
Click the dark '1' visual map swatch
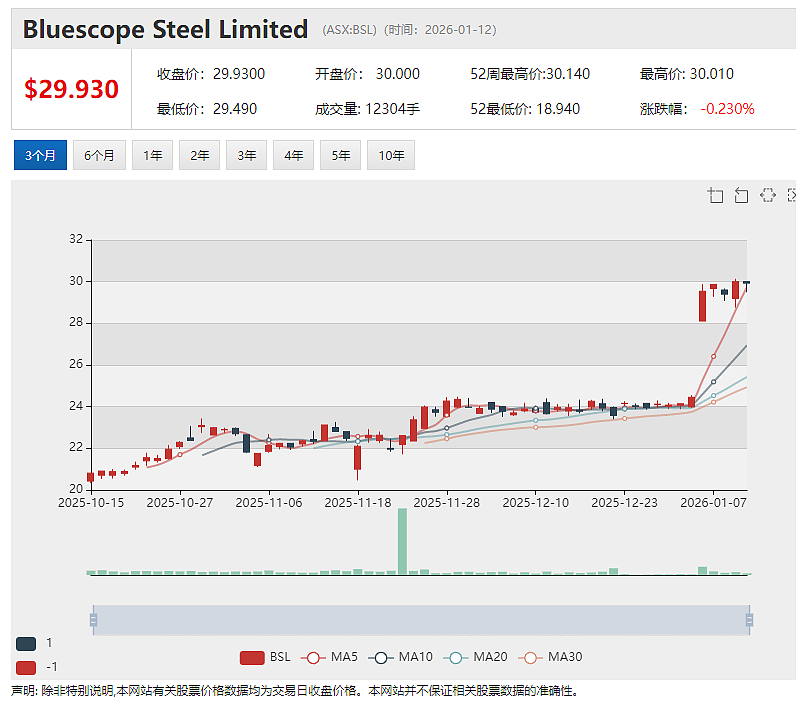[26, 643]
